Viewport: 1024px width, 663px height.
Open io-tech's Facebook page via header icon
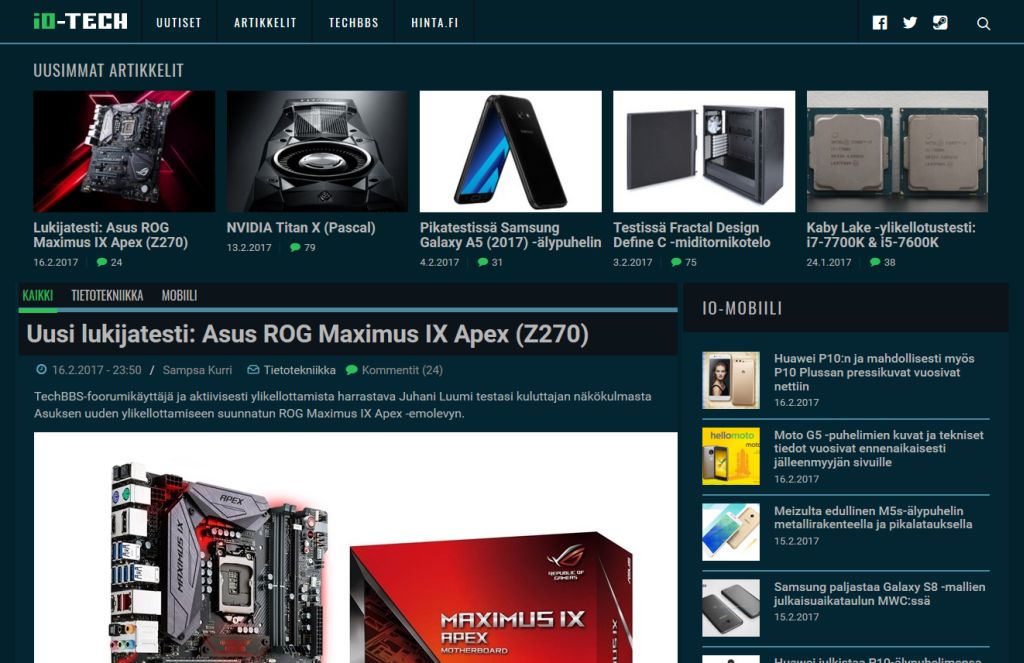click(880, 22)
